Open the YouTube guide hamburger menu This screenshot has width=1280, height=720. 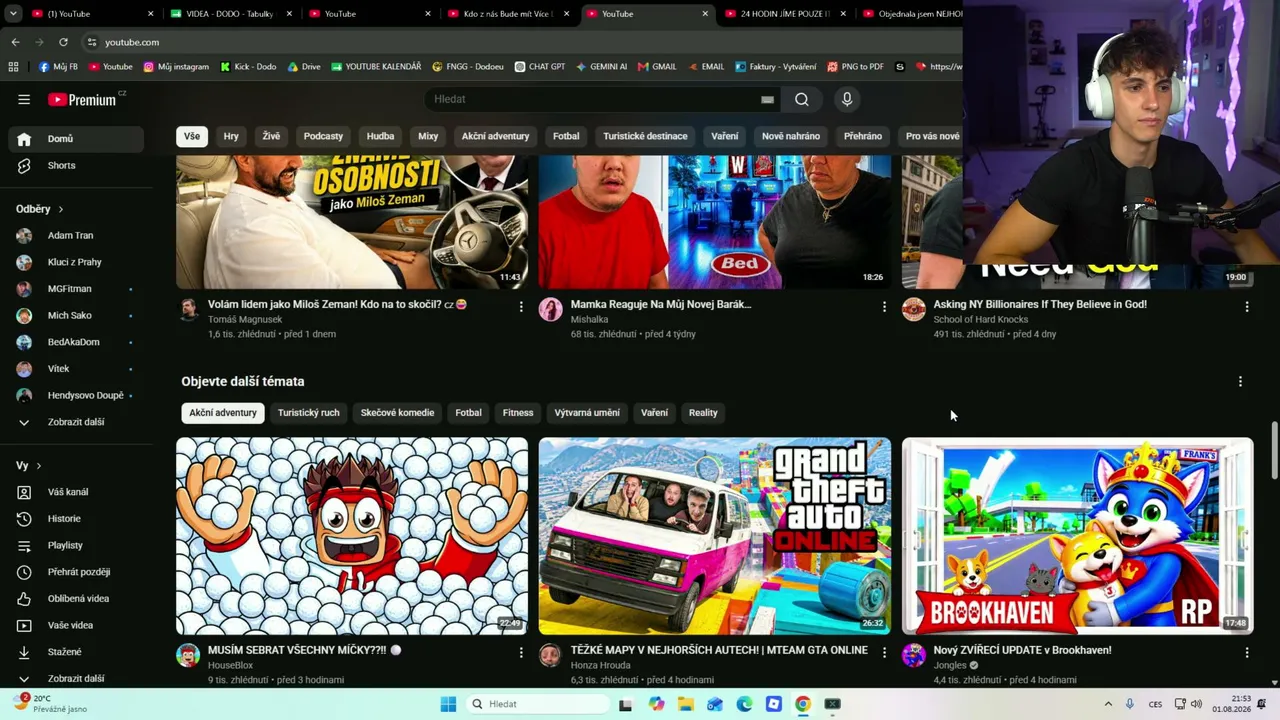coord(24,99)
